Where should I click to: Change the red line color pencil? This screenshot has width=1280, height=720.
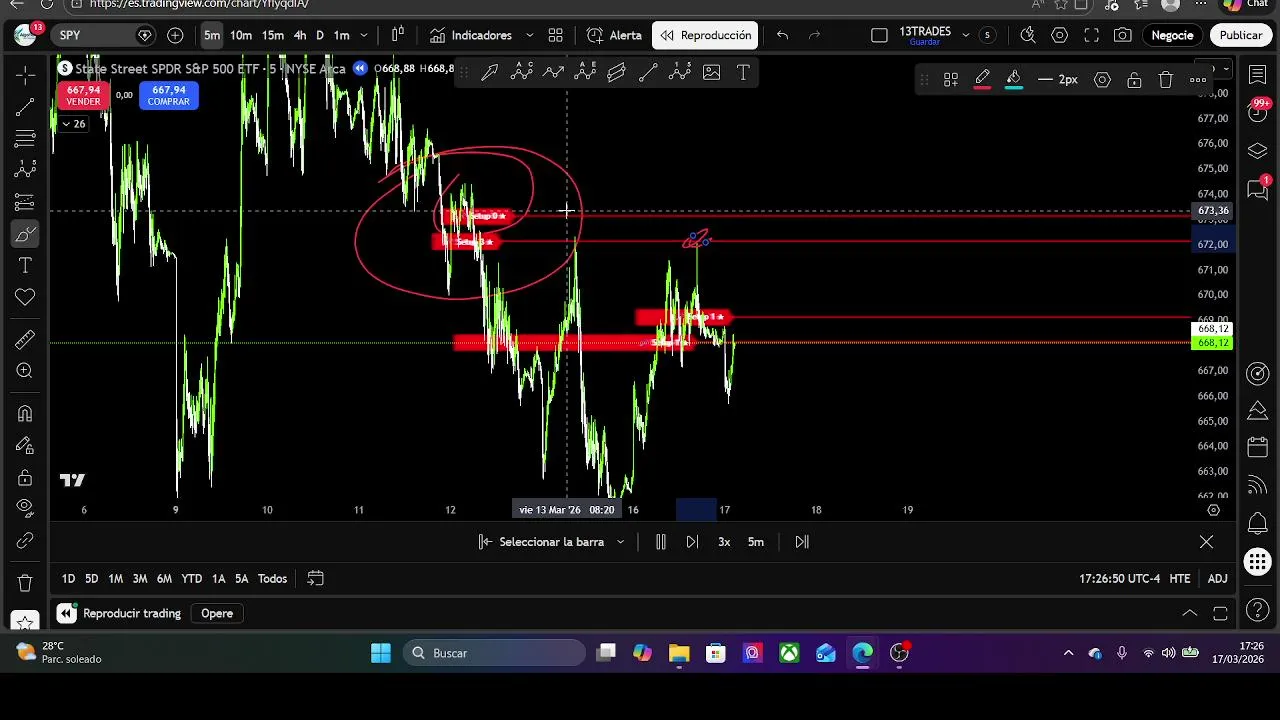pyautogui.click(x=983, y=80)
